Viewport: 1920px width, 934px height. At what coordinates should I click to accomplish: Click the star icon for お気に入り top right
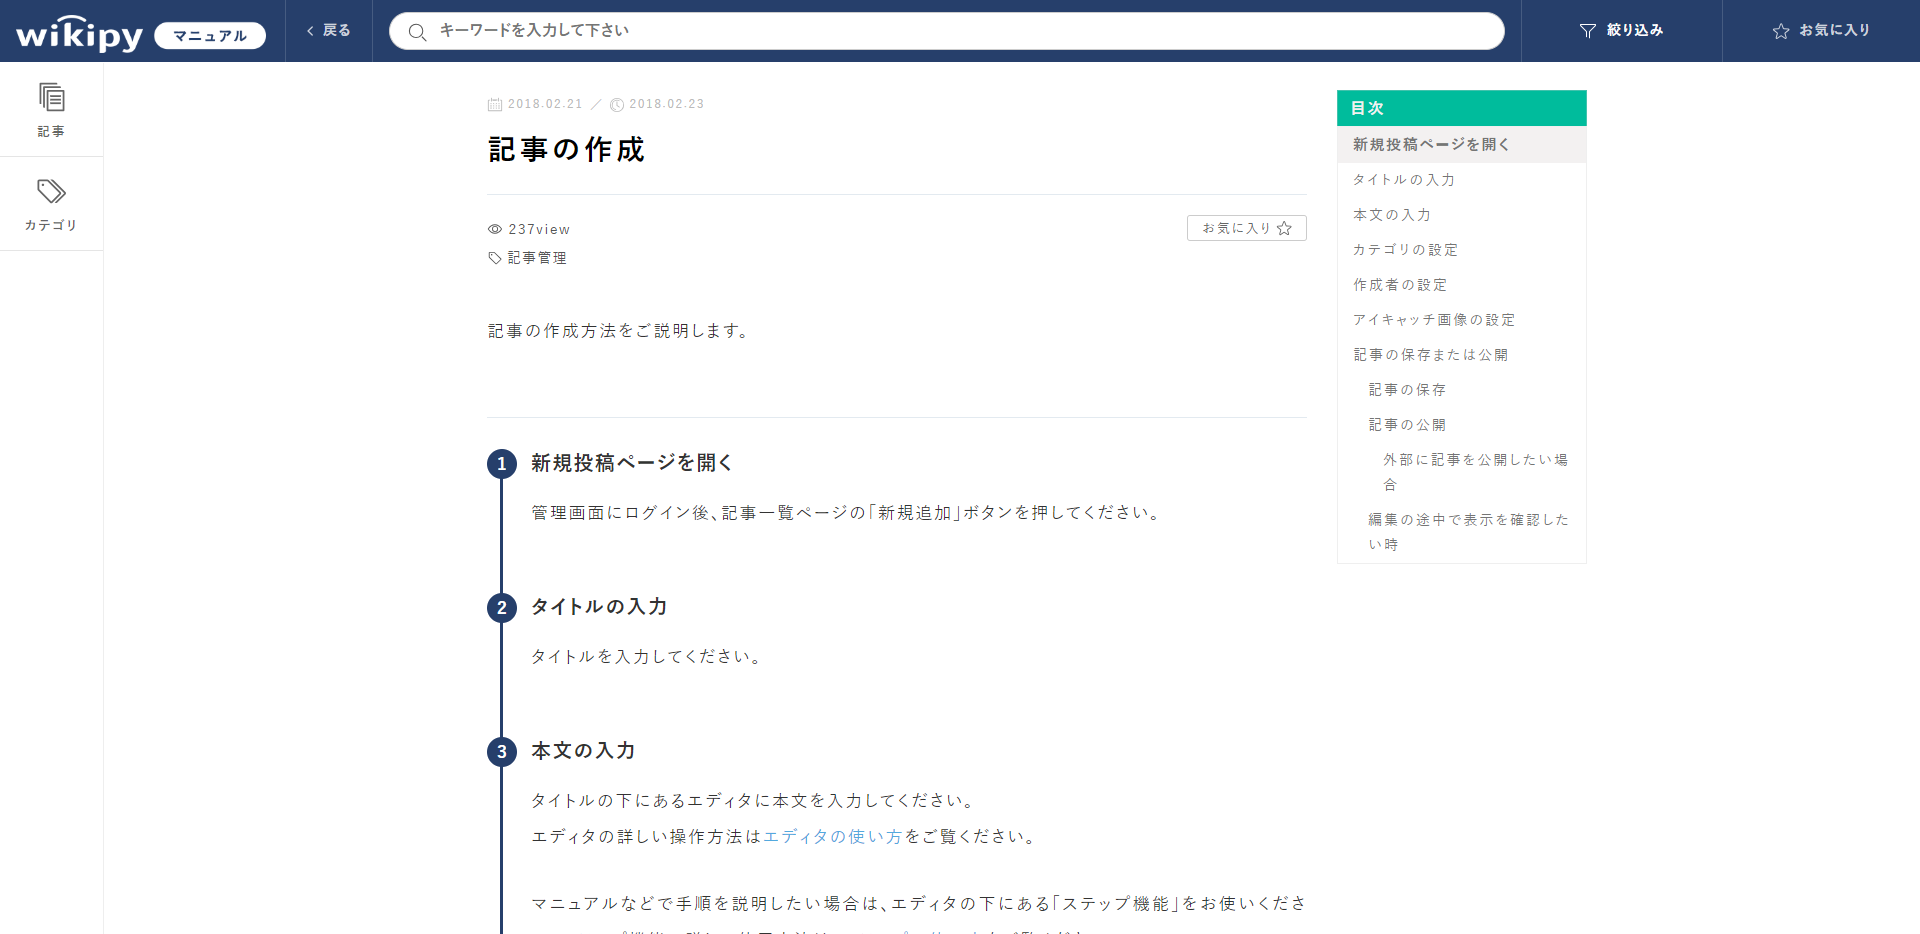tap(1781, 31)
